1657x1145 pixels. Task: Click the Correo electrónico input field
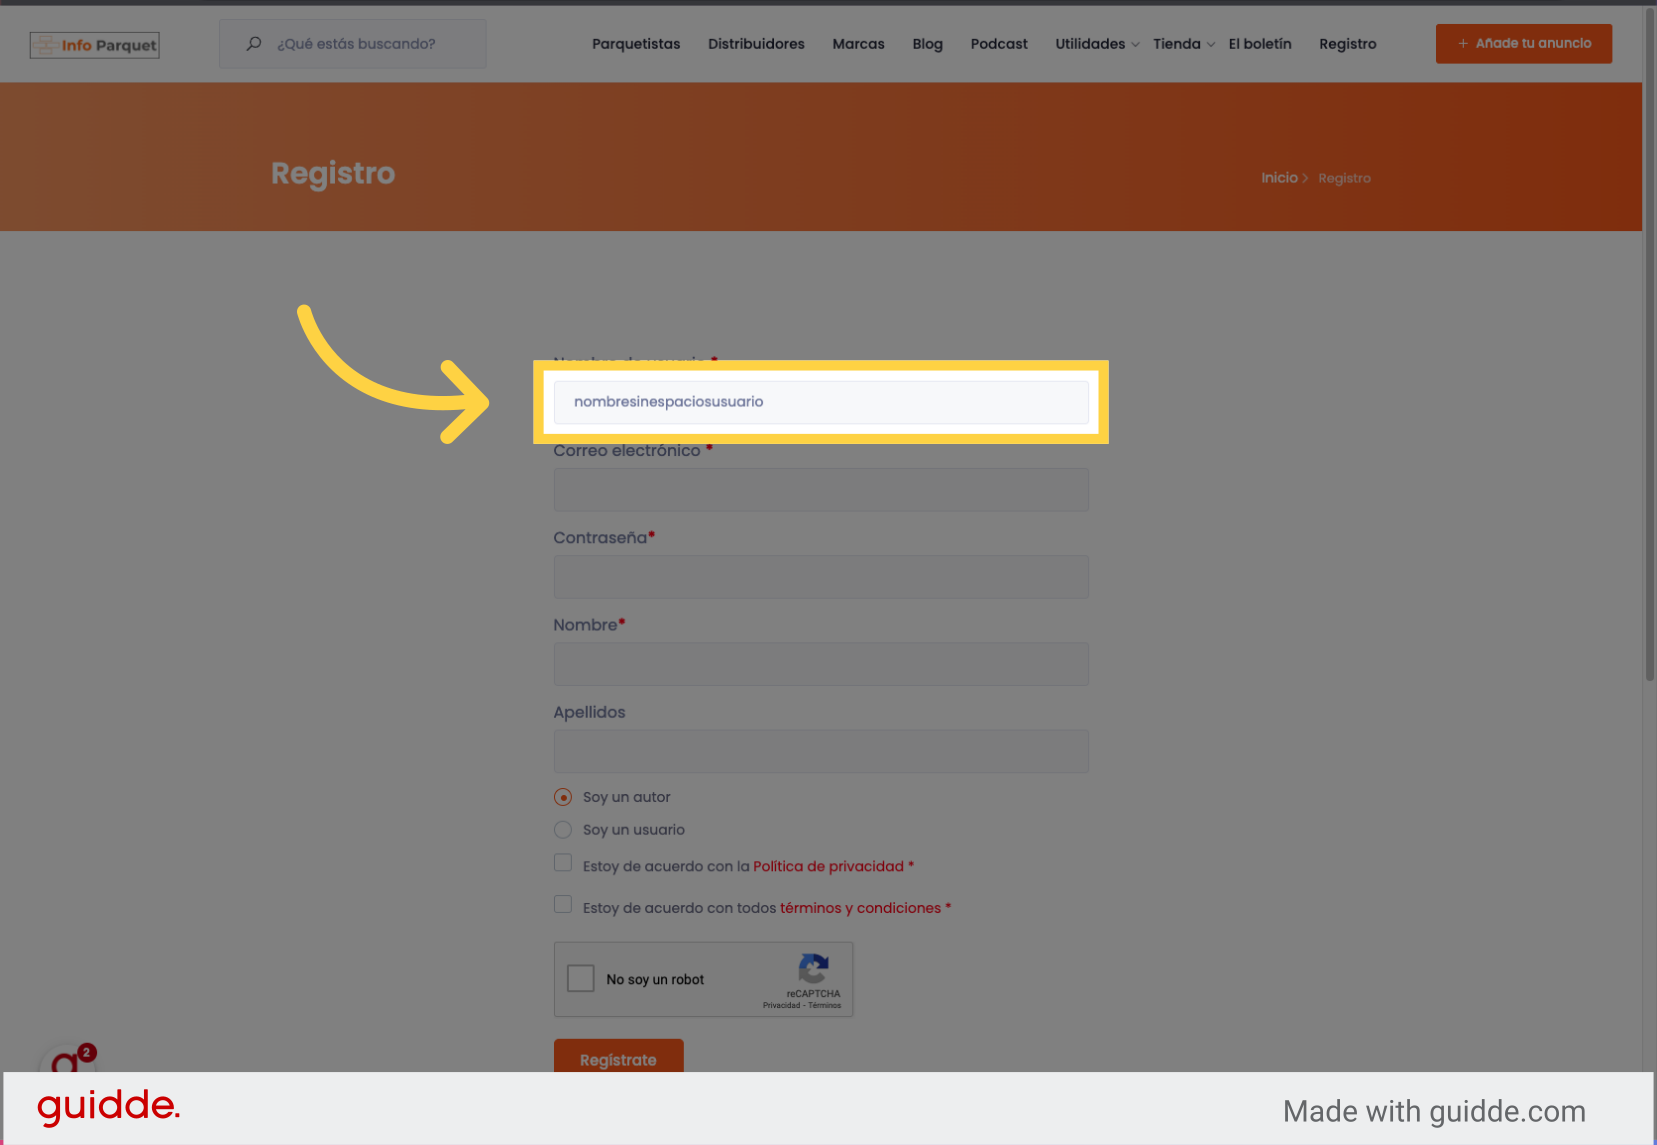[x=821, y=490]
